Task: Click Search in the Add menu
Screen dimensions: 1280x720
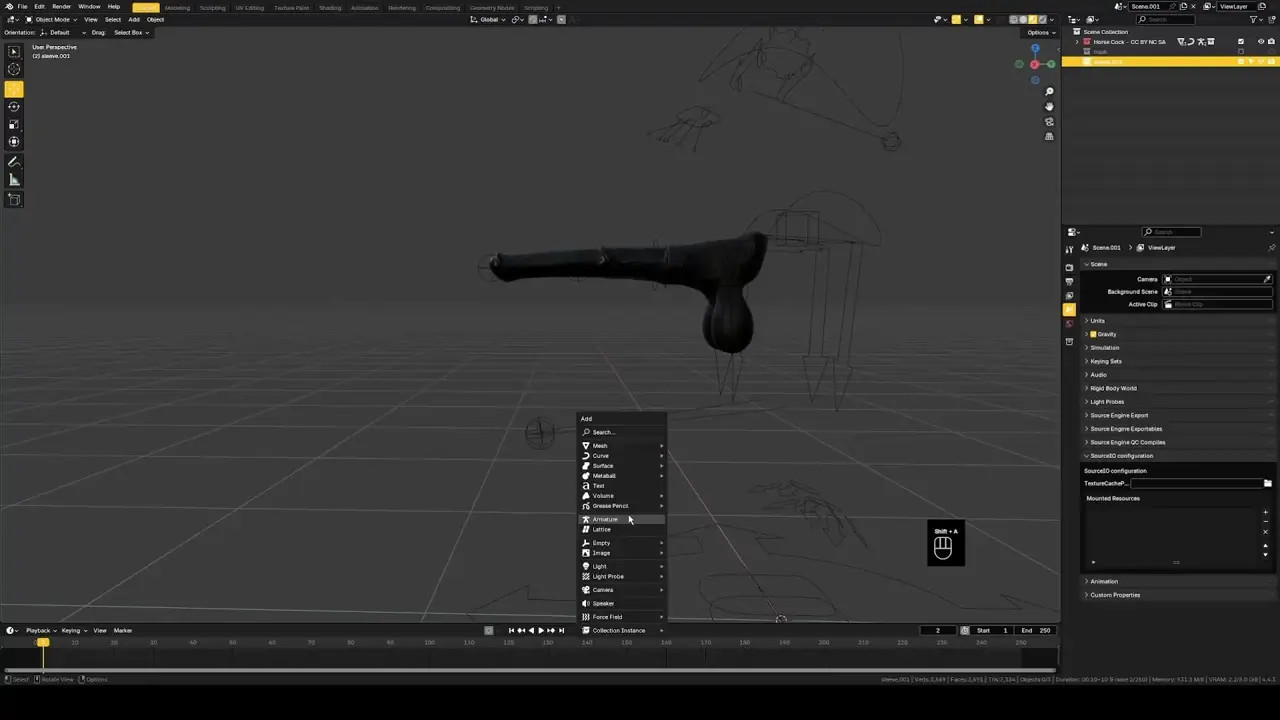Action: point(622,432)
